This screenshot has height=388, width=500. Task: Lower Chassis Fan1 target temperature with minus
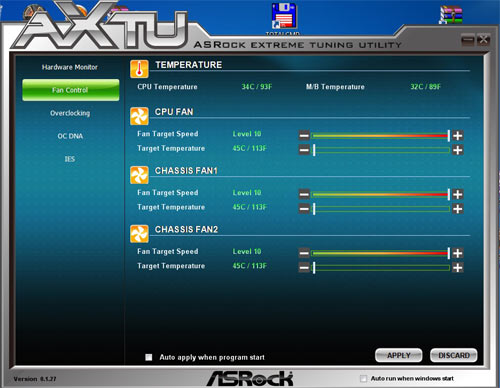click(x=304, y=209)
